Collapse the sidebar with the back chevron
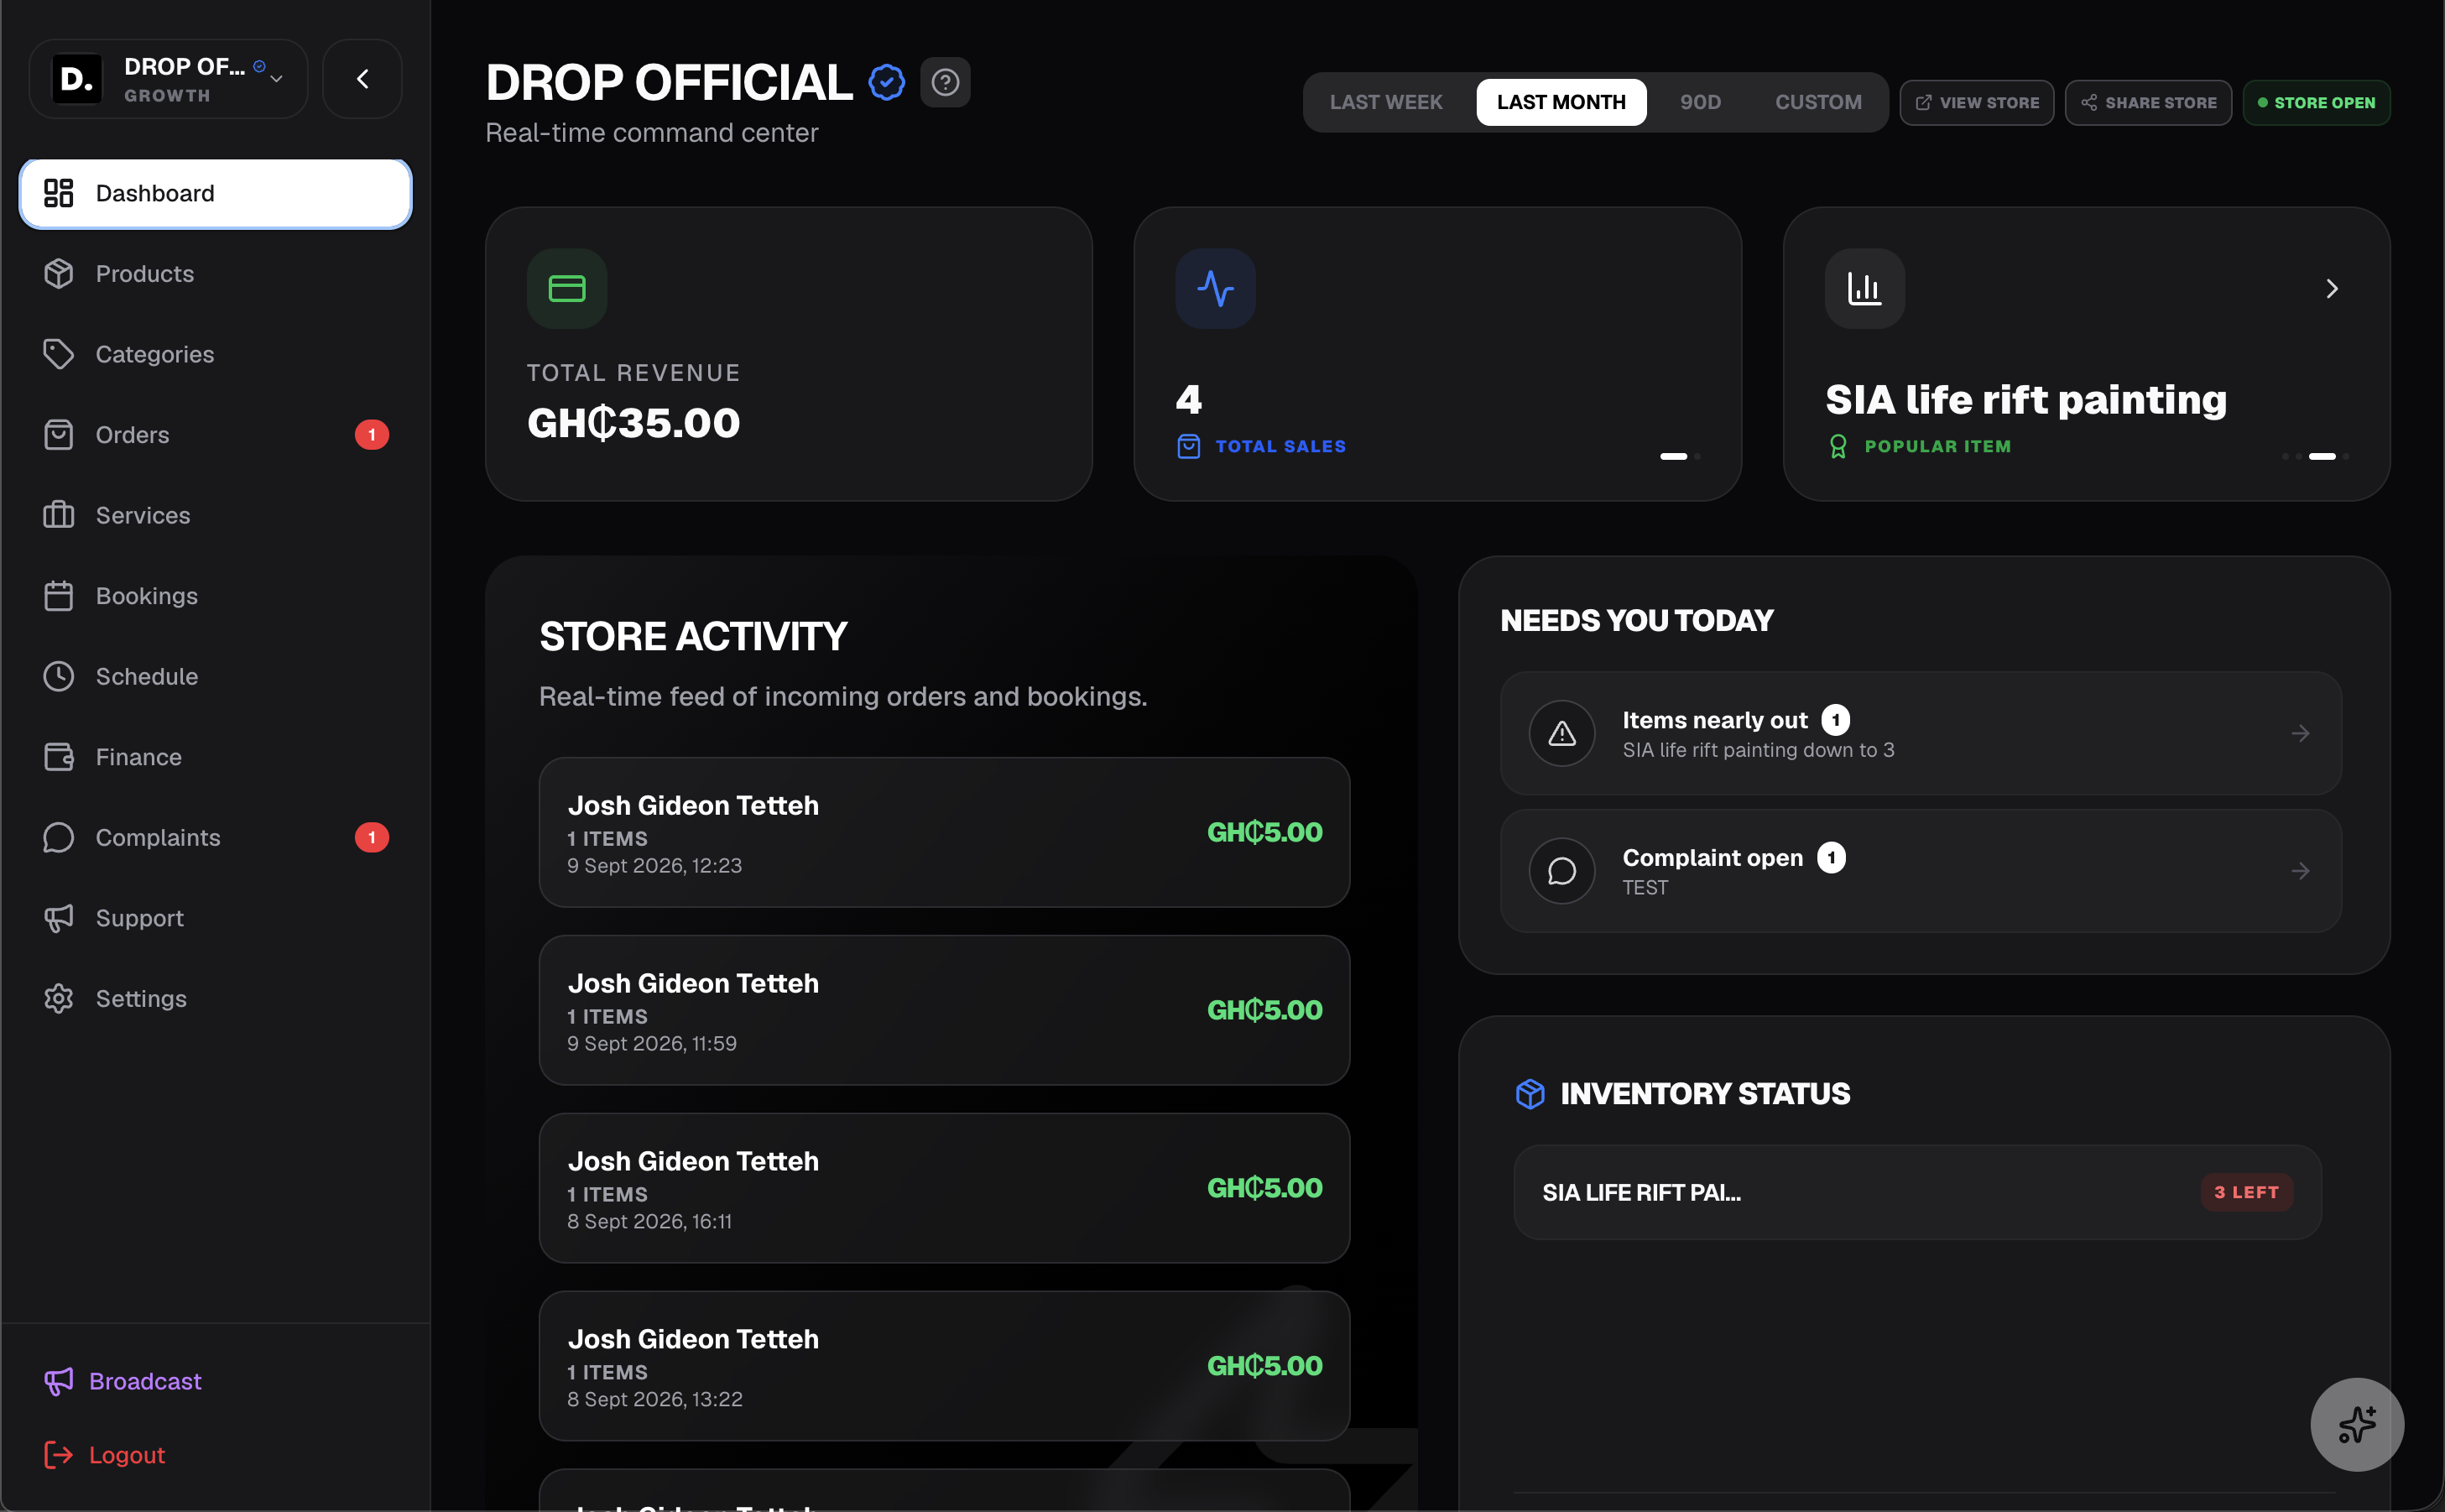 (x=363, y=79)
